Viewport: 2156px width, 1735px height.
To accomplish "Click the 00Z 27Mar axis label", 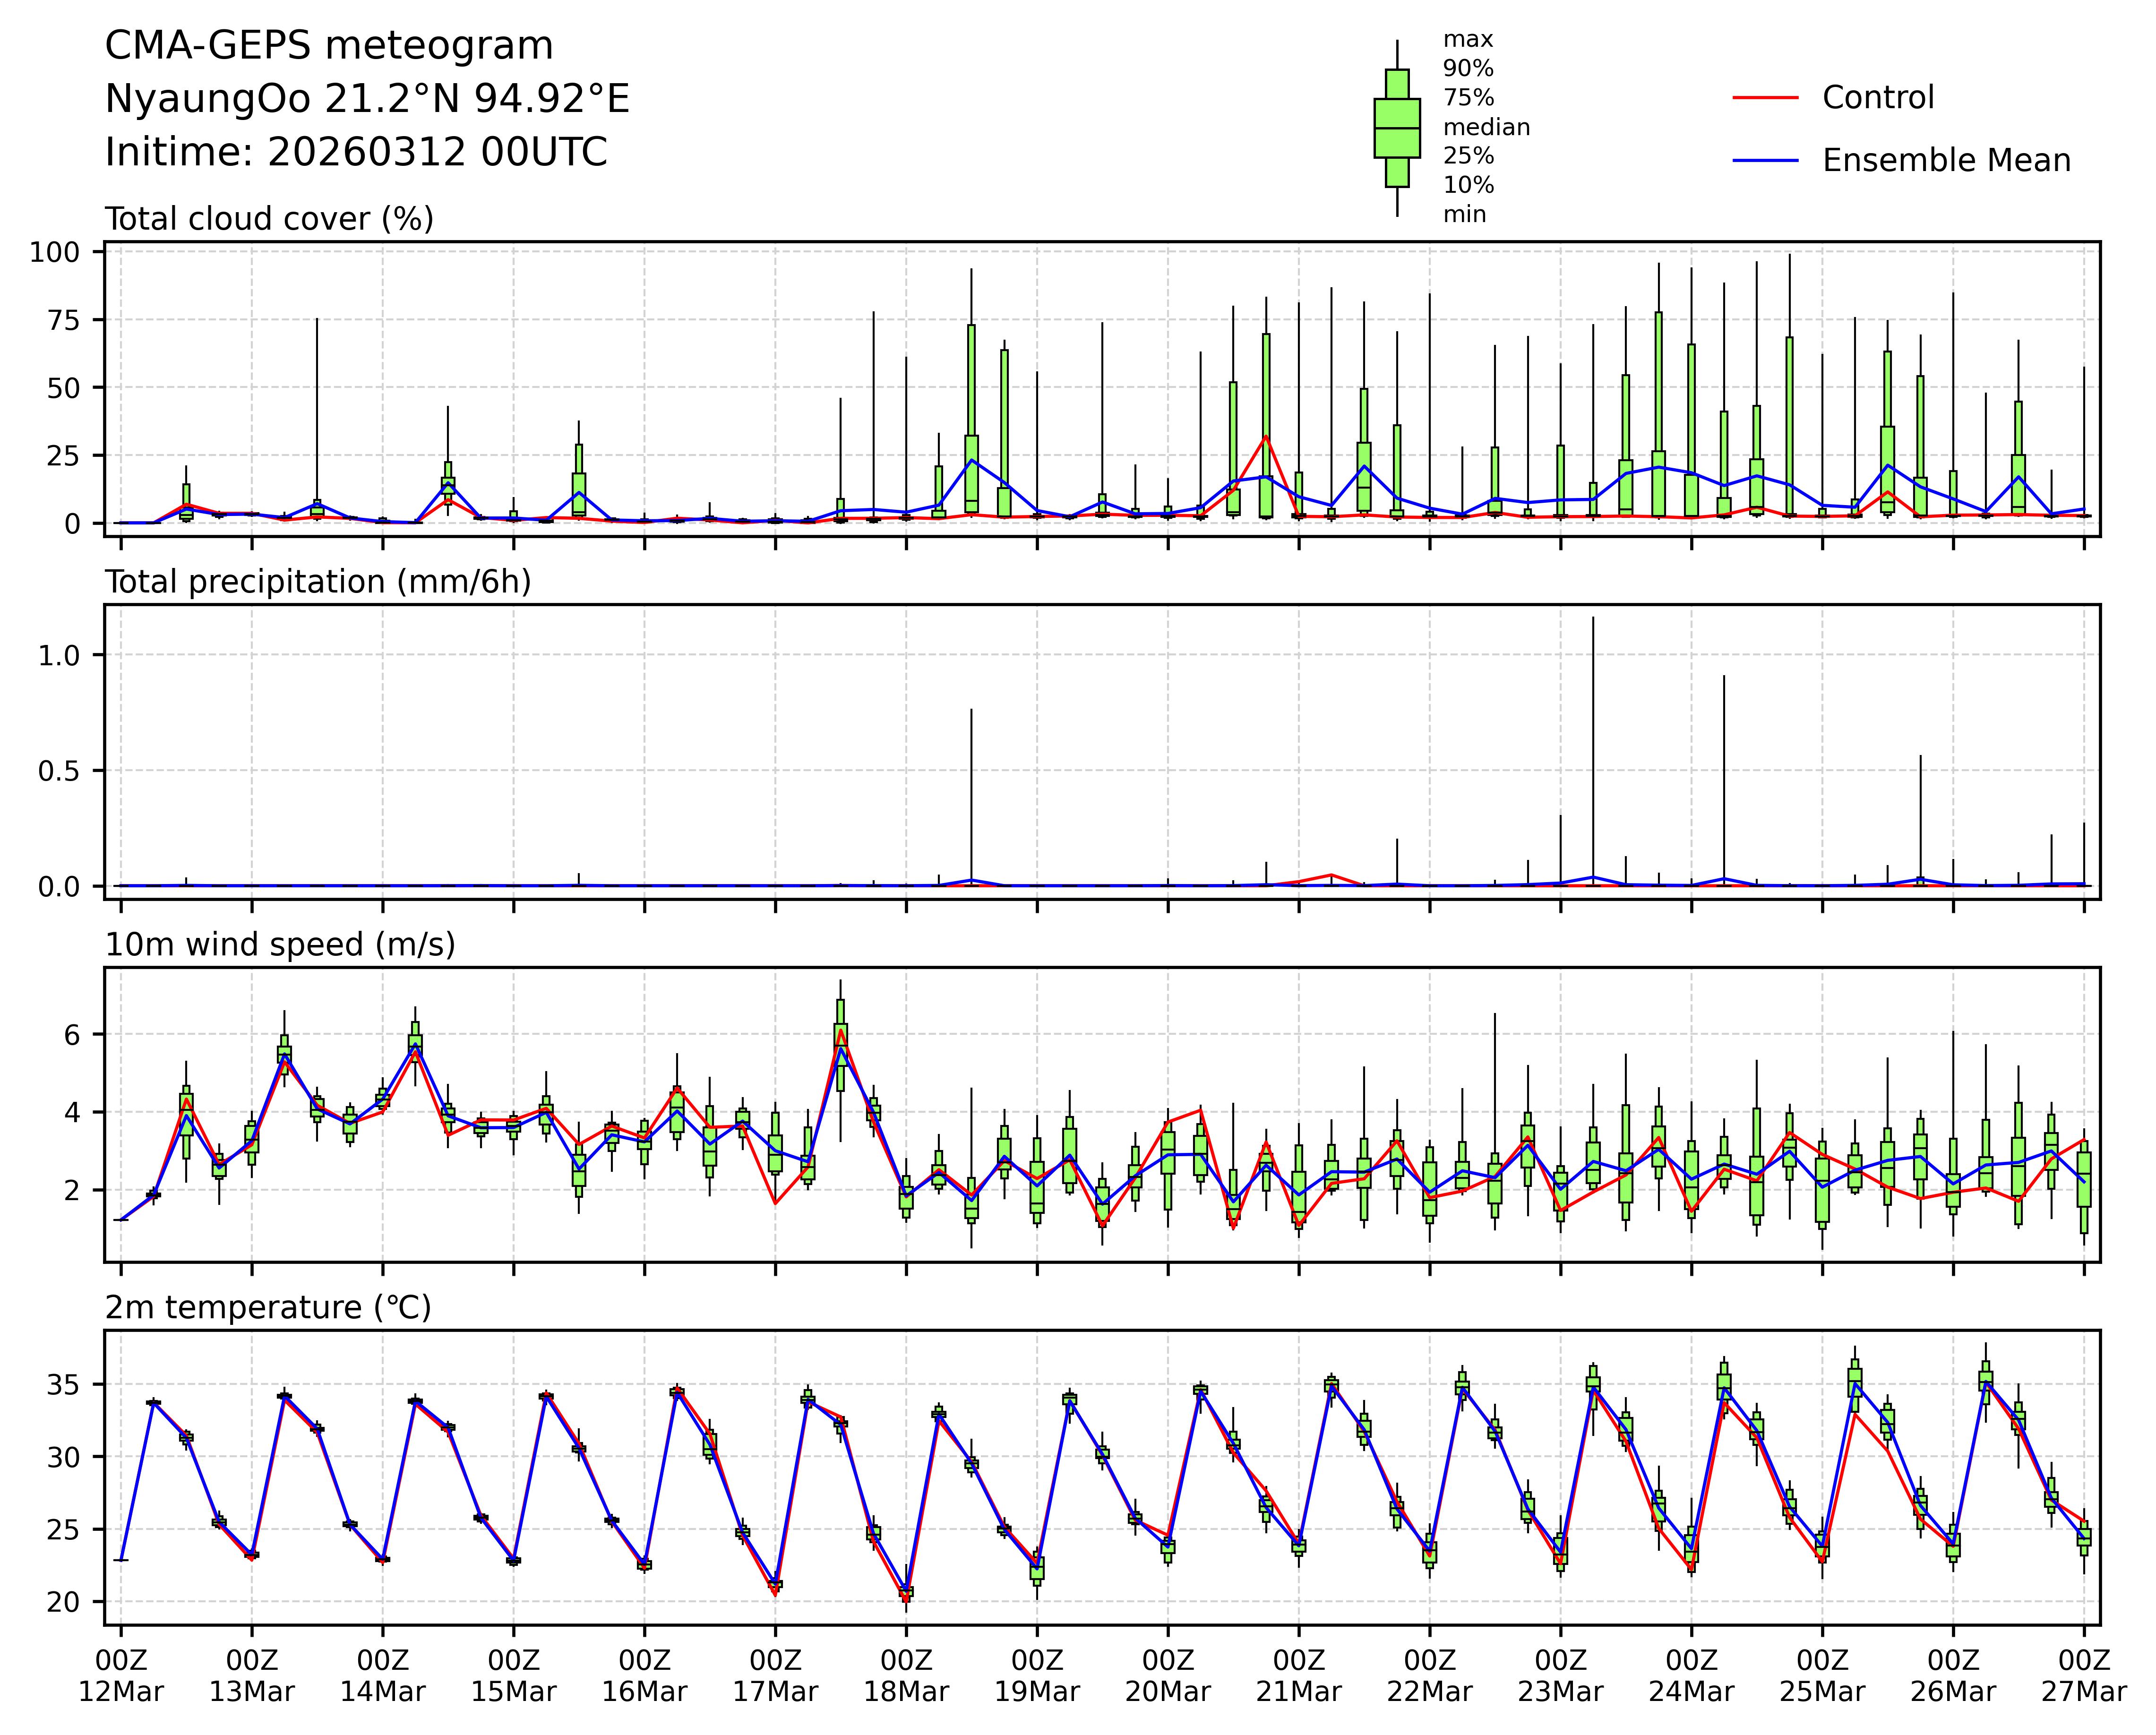I will pos(2084,1677).
